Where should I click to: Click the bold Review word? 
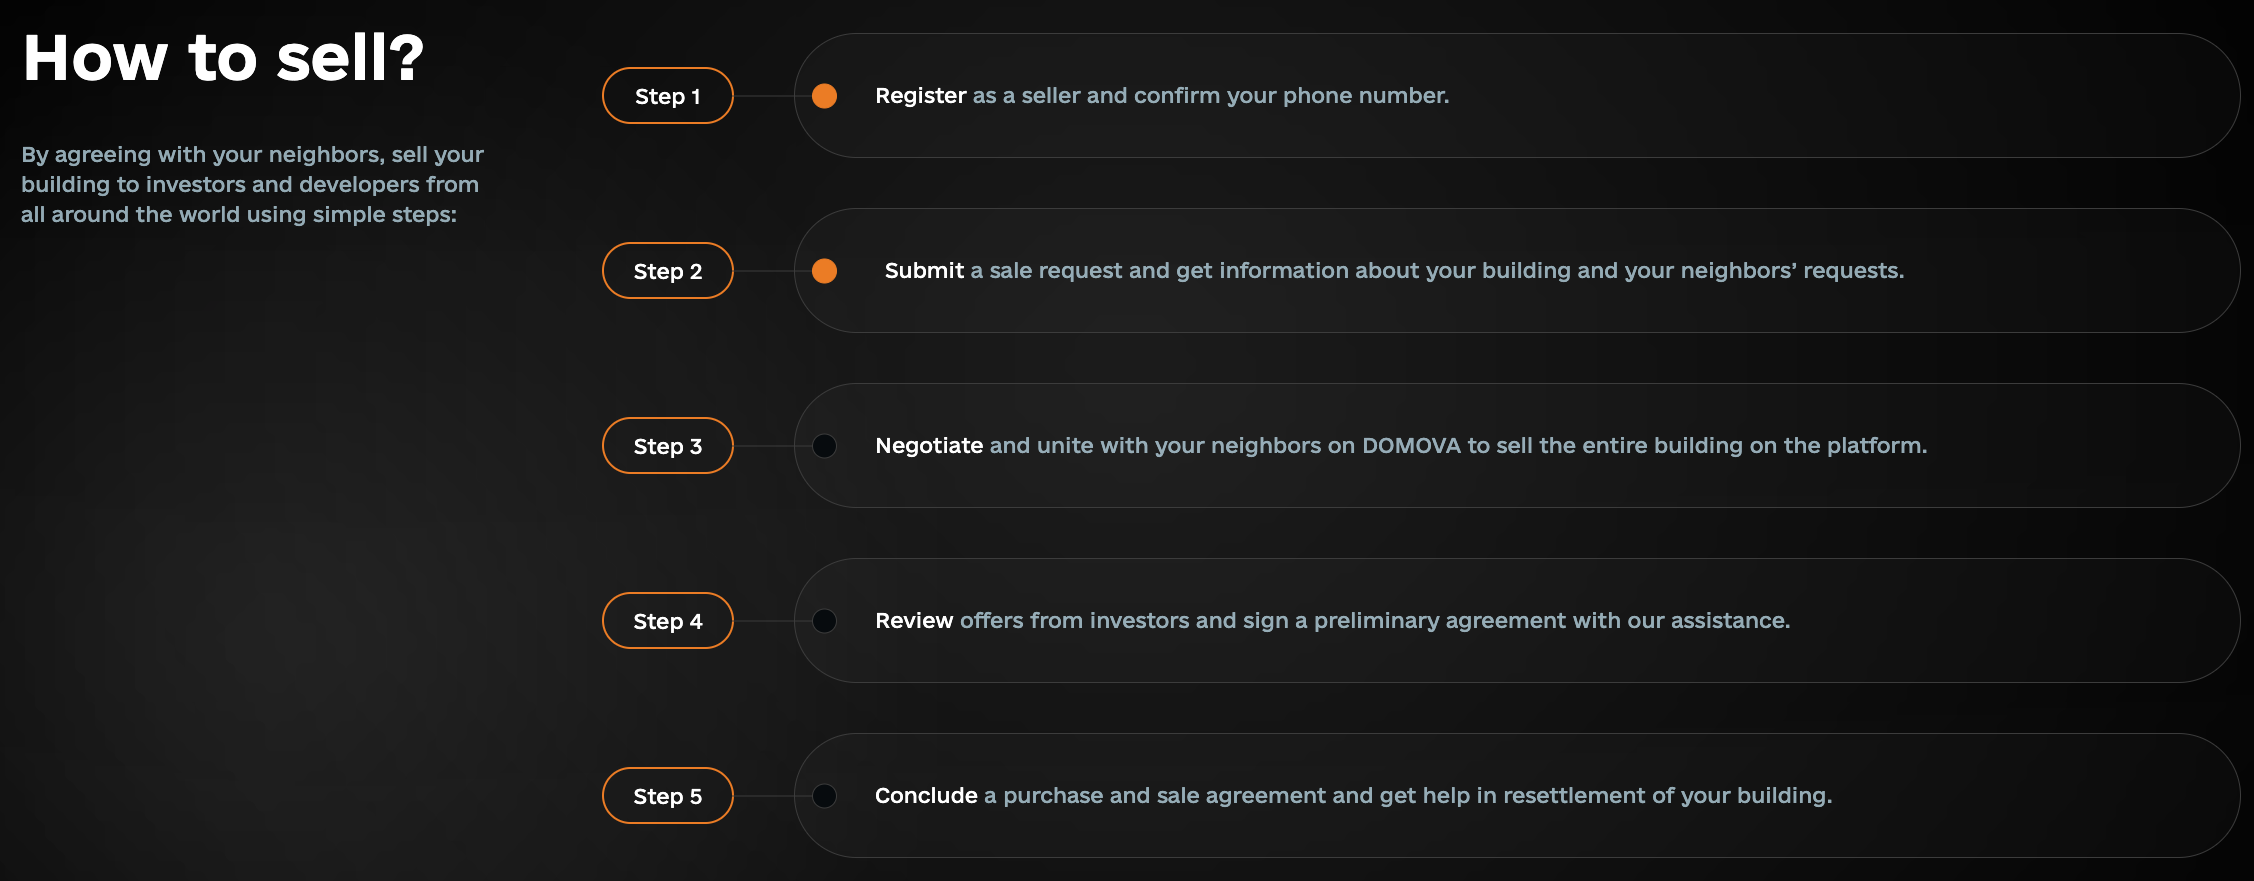tap(914, 621)
